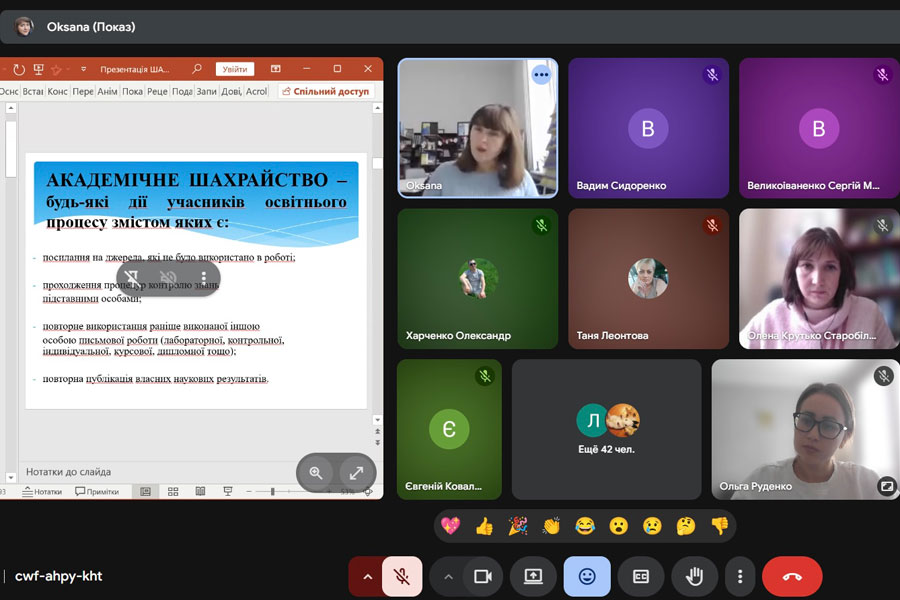Unmute your microphone
This screenshot has height=600, width=900.
point(402,577)
